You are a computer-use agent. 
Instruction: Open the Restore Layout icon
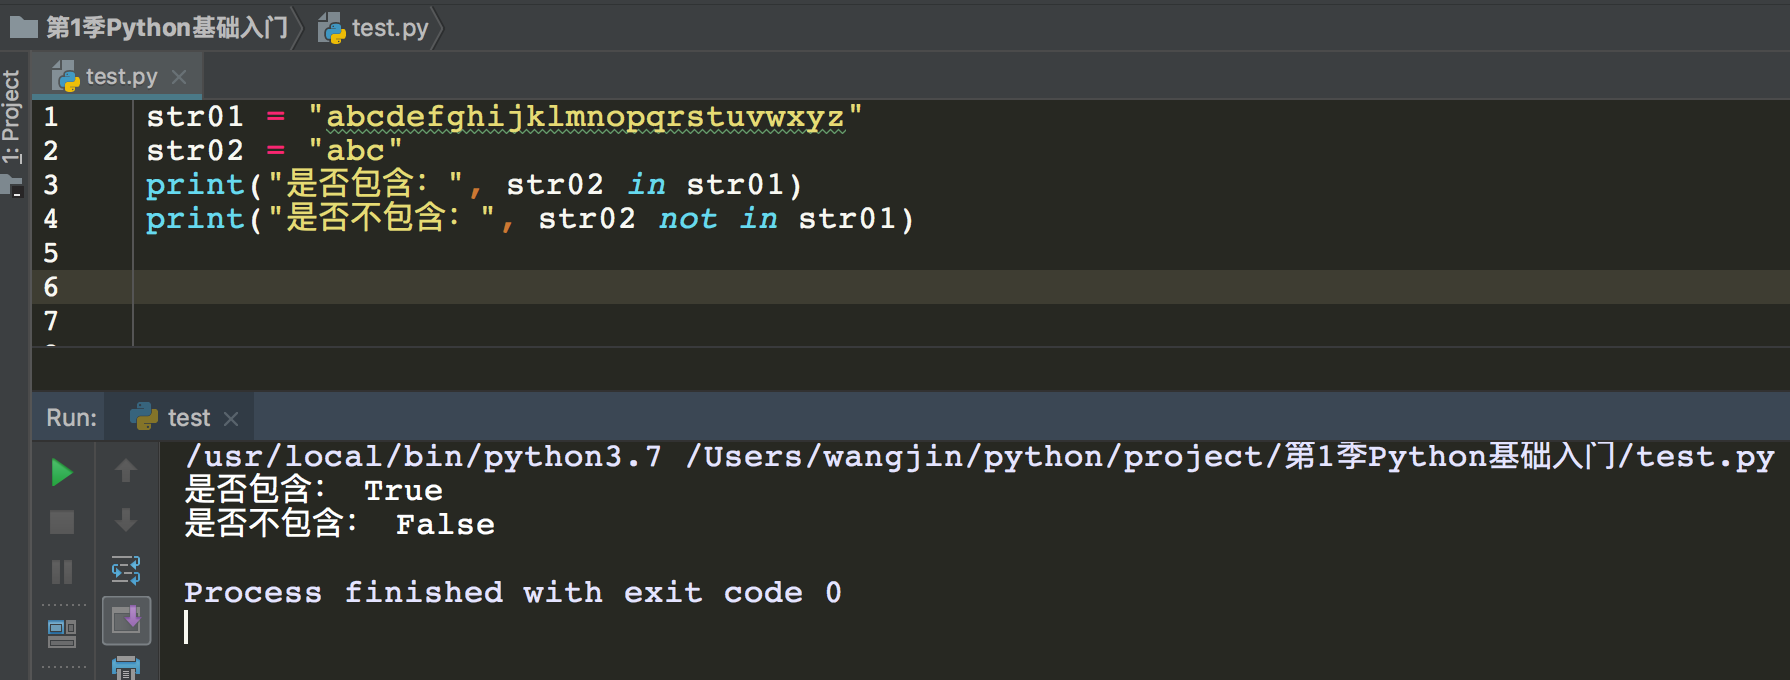tap(62, 633)
